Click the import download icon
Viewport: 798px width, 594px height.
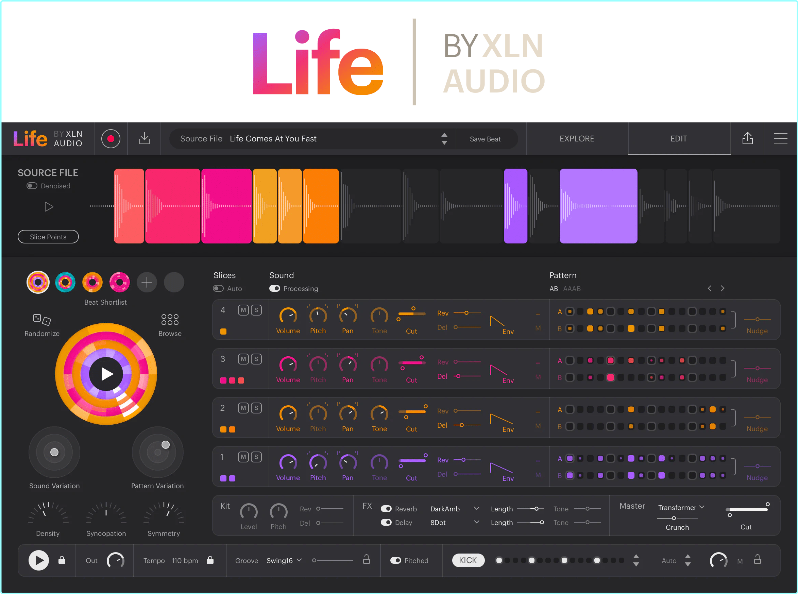(x=145, y=138)
